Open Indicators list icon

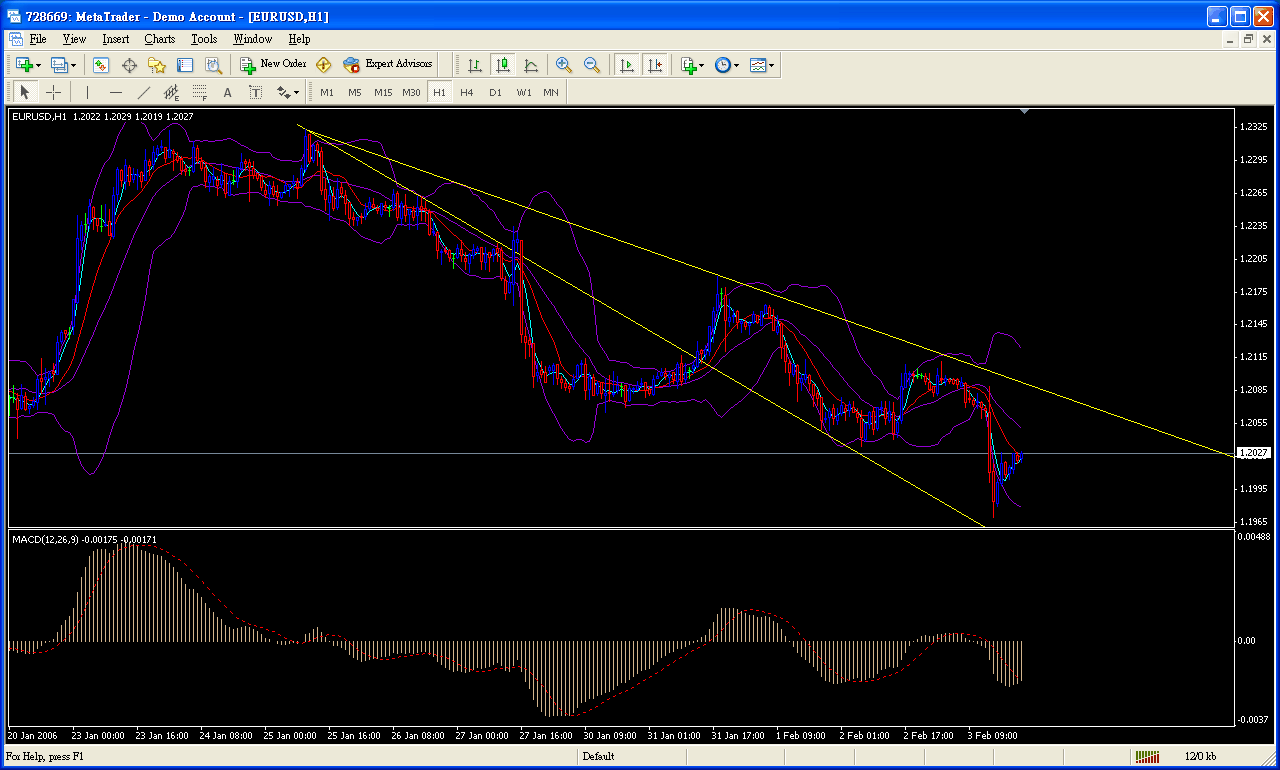pyautogui.click(x=688, y=65)
